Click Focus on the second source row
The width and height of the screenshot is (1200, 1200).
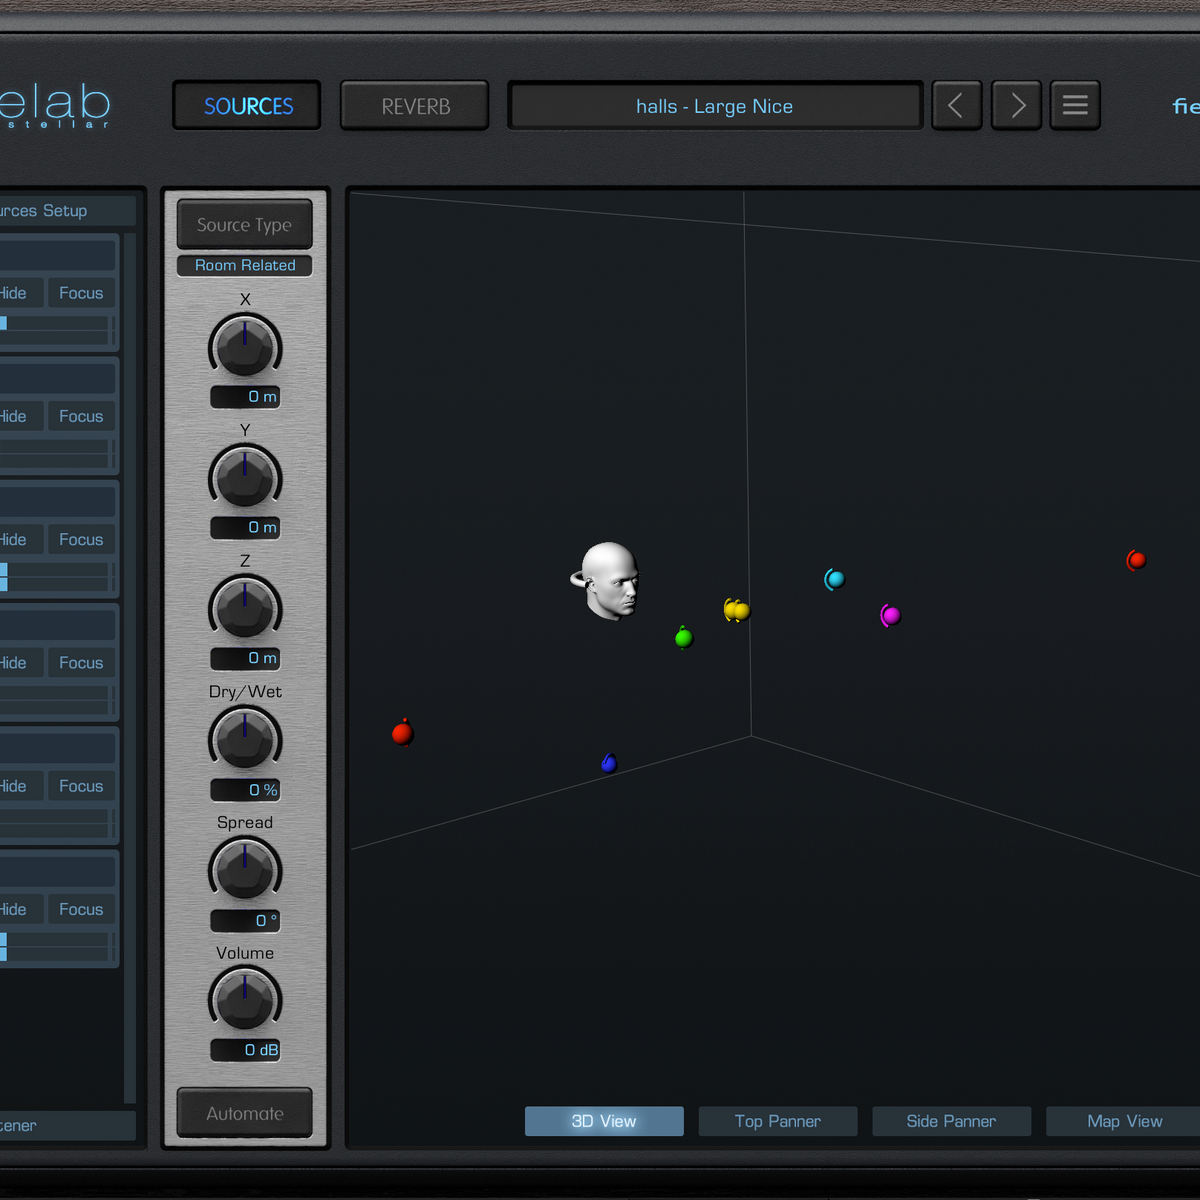(x=81, y=416)
